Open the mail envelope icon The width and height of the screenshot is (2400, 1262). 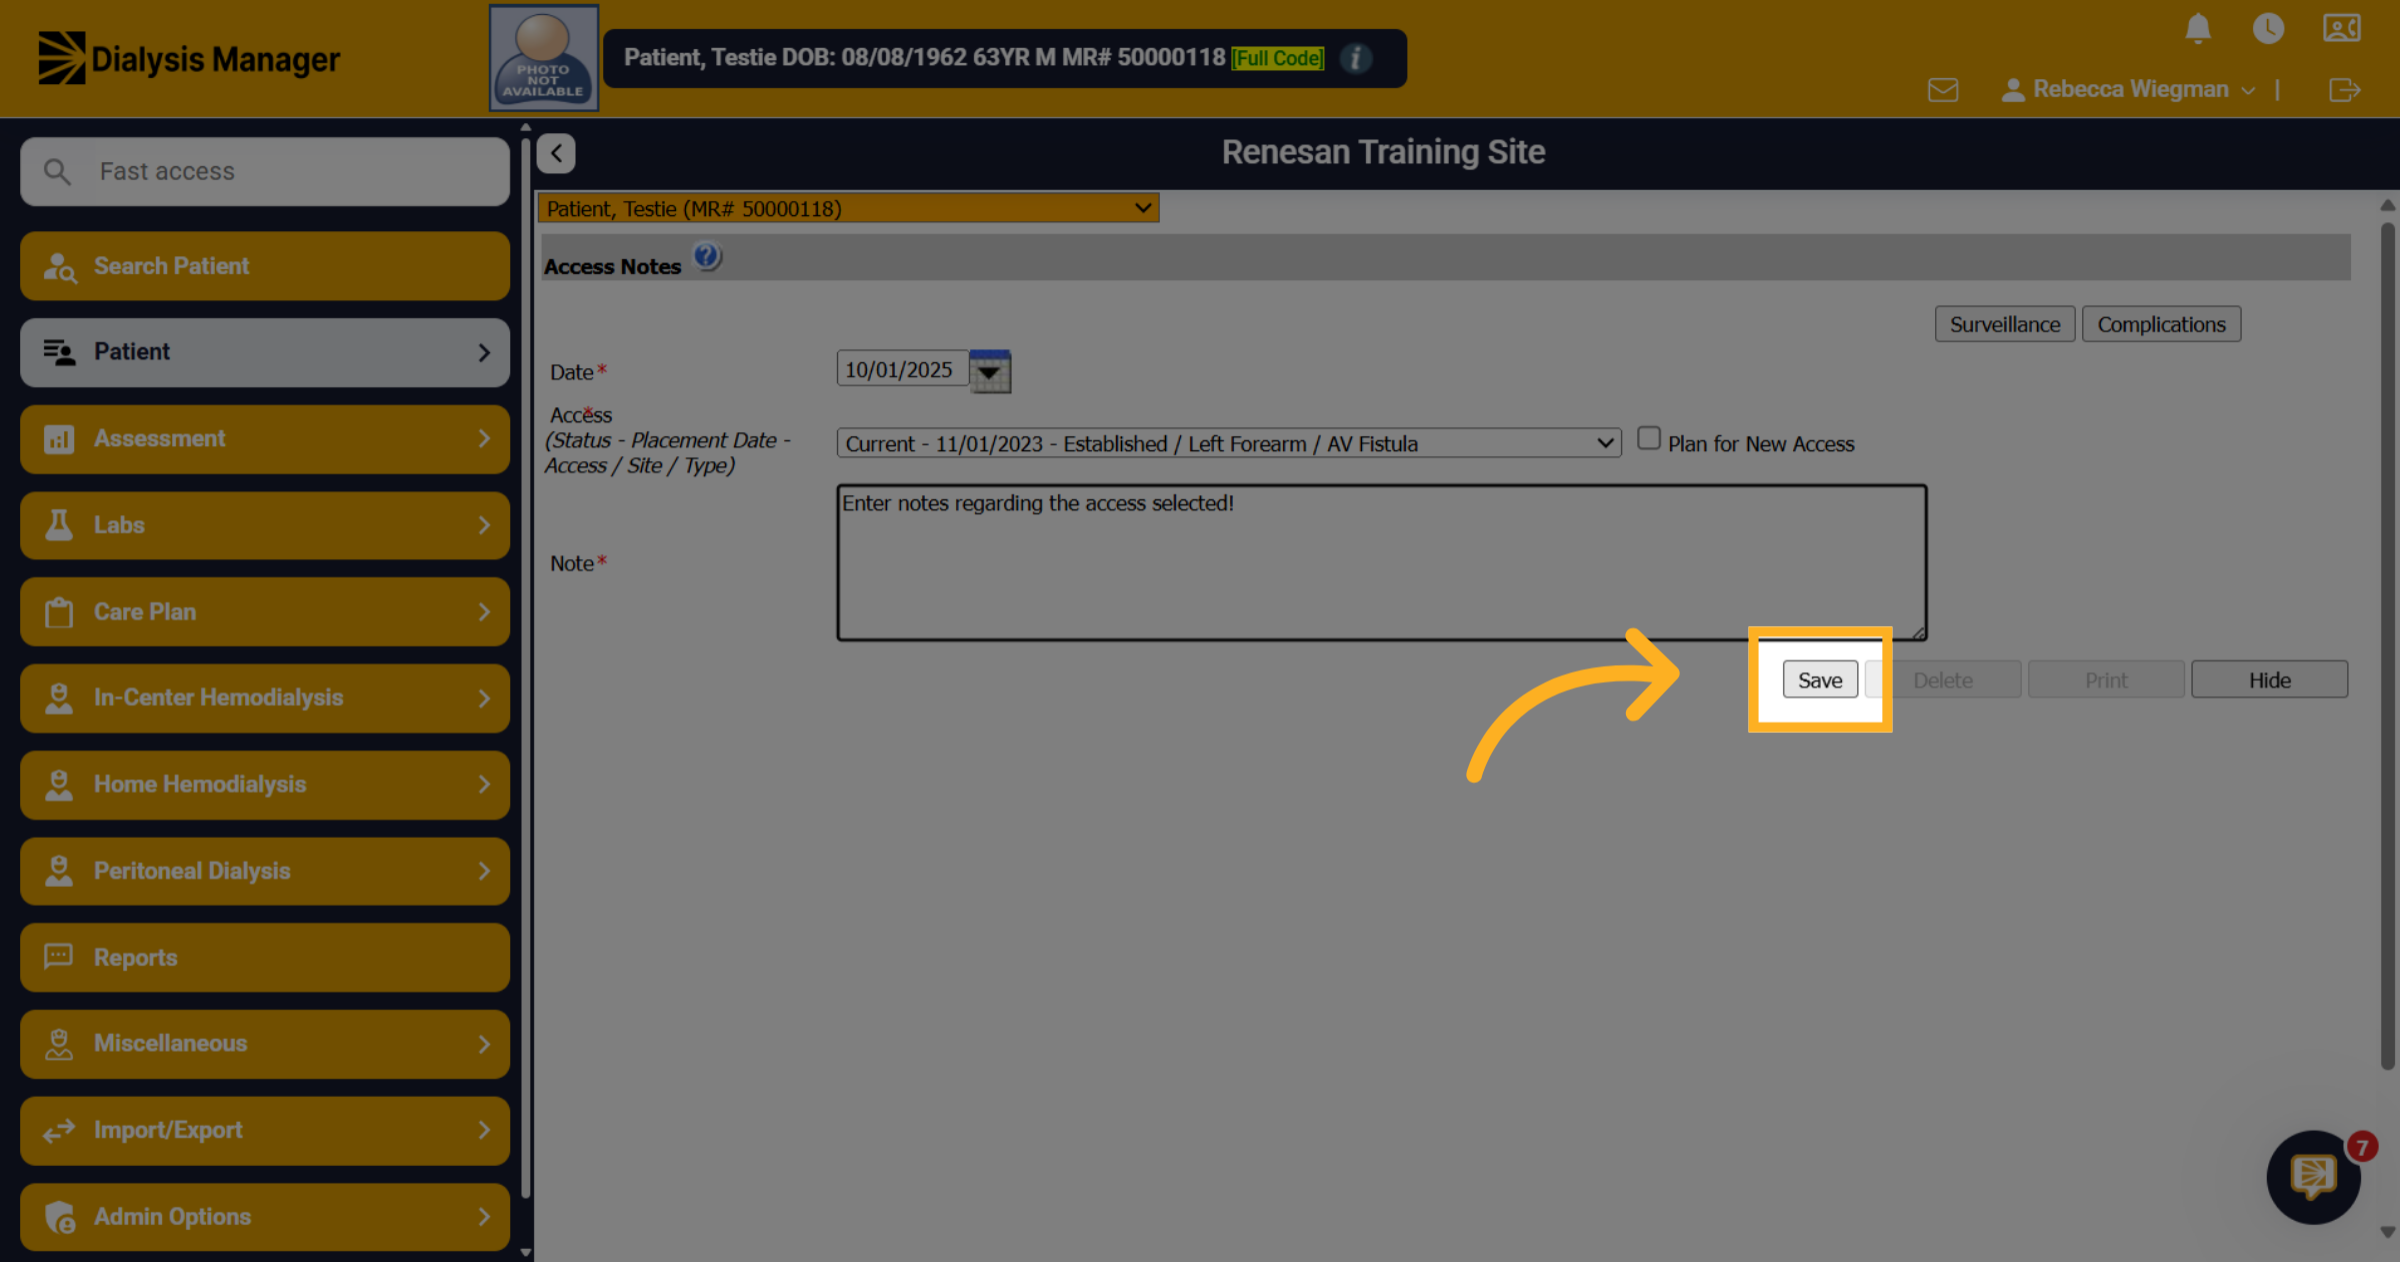pos(1942,90)
